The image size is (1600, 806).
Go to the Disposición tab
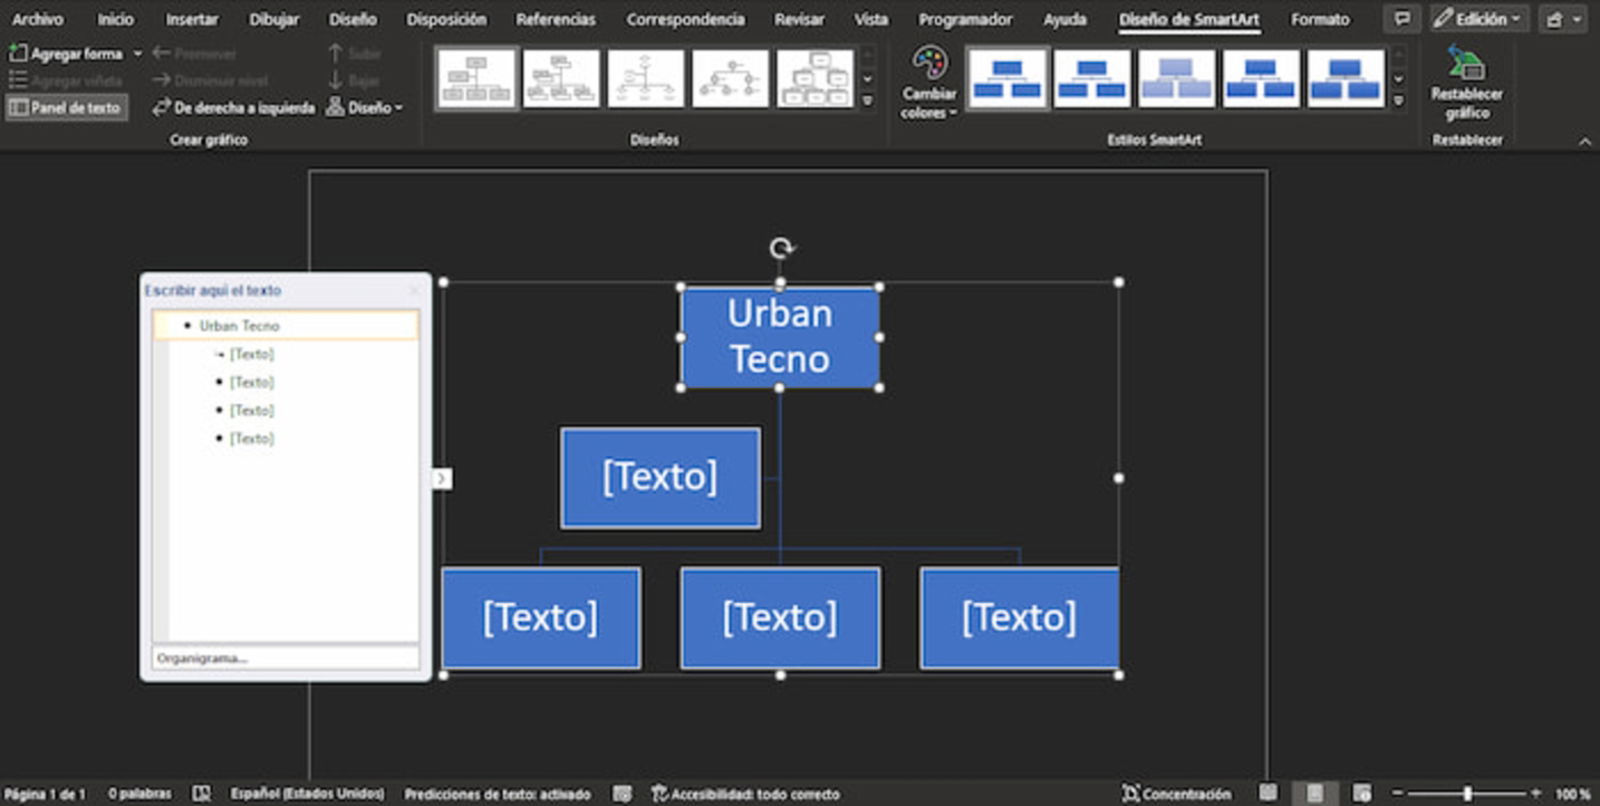(x=446, y=19)
